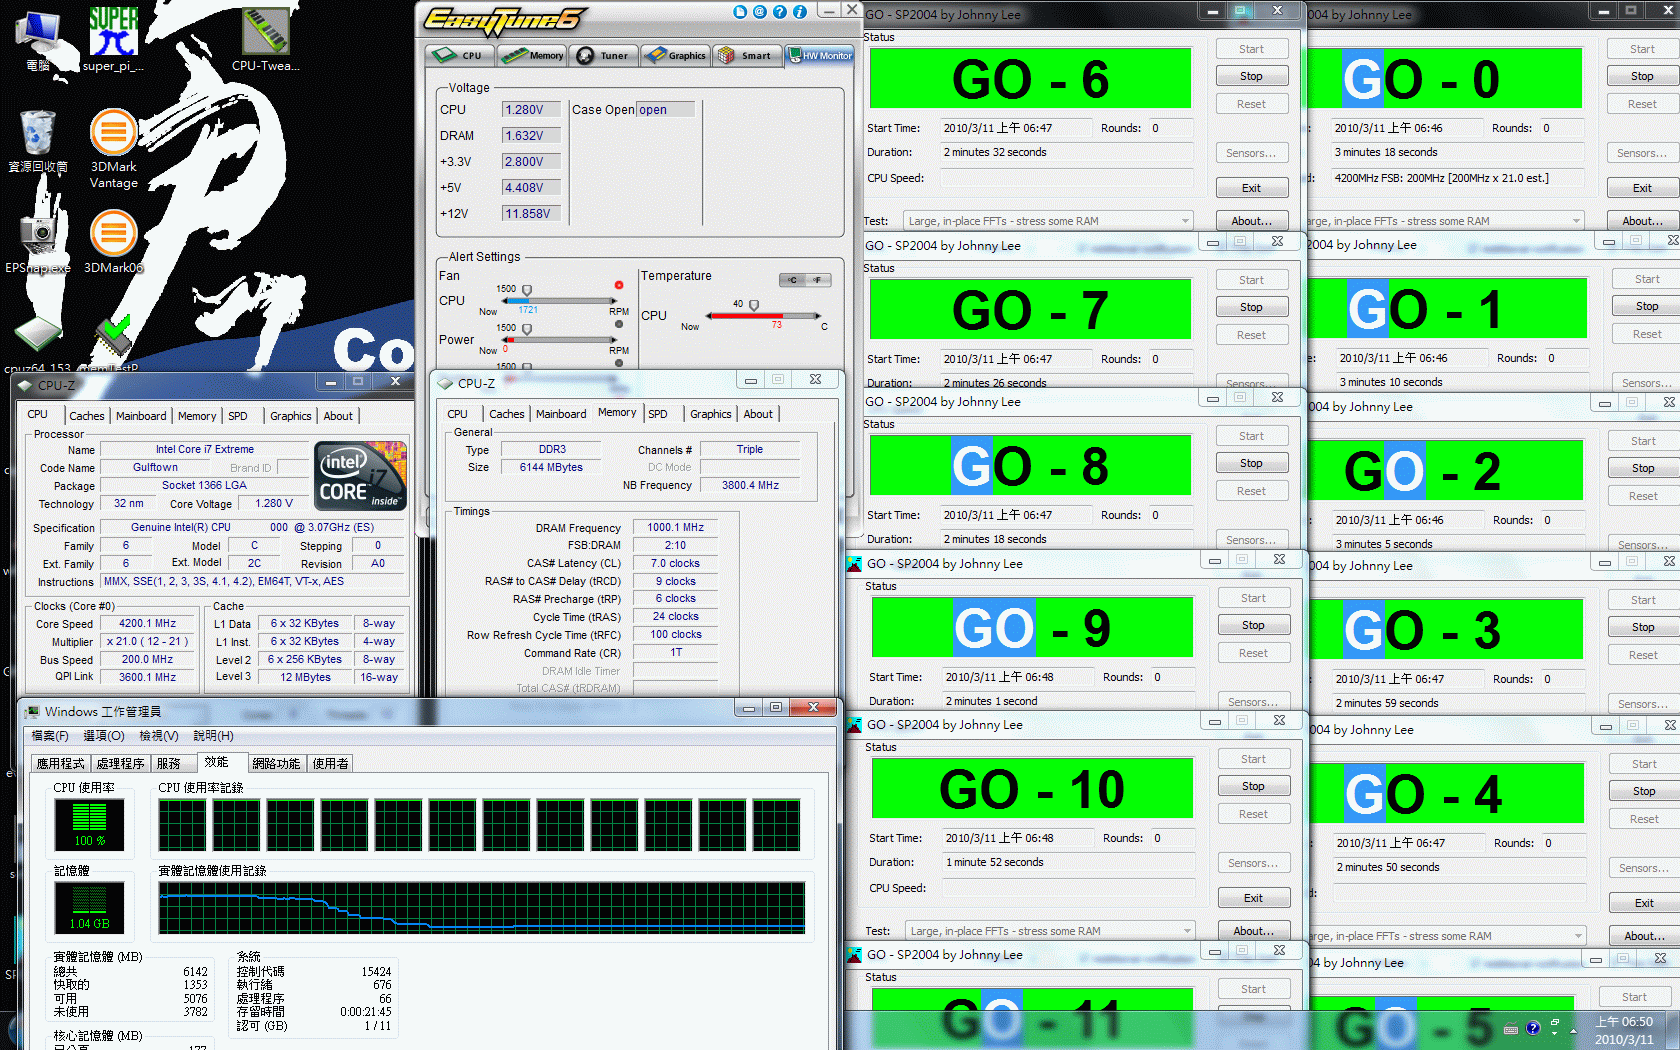The height and width of the screenshot is (1050, 1680).
Task: Open the Recycle Bin (資源回收筒) icon
Action: pos(38,140)
